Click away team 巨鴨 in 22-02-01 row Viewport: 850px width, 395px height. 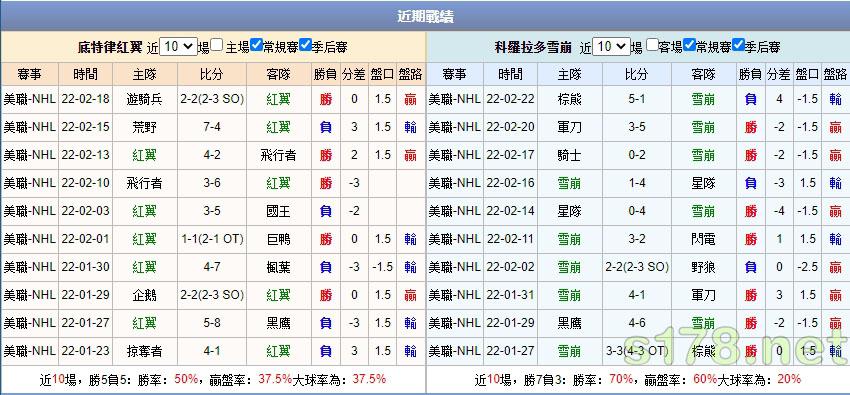(x=279, y=239)
